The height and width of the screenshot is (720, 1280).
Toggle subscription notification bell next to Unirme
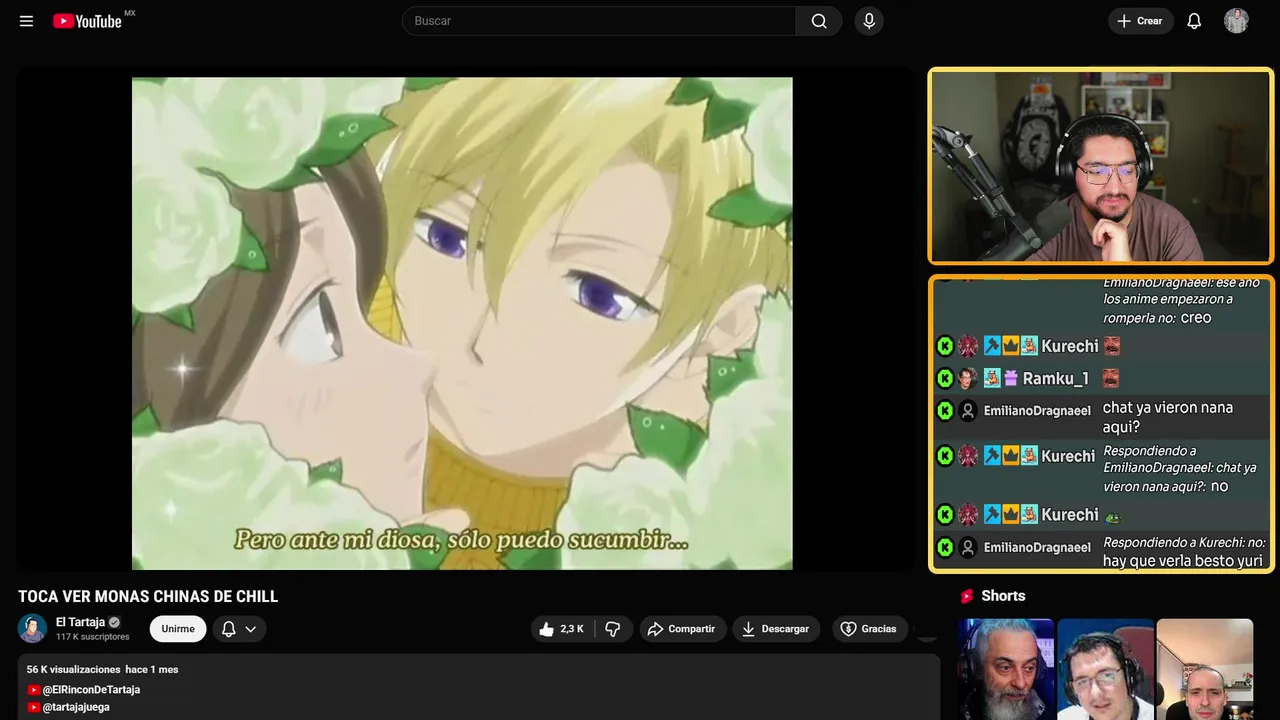pyautogui.click(x=228, y=629)
